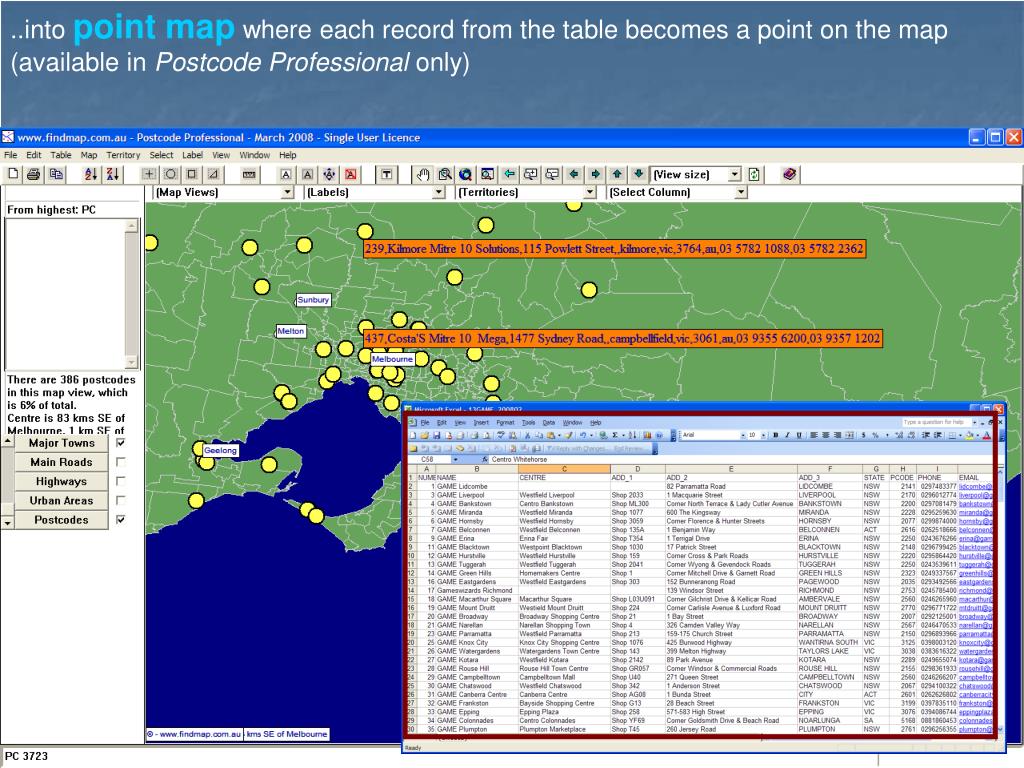1024x768 pixels.
Task: Click the orange Kilmore Mitre 10 point label
Action: point(615,248)
